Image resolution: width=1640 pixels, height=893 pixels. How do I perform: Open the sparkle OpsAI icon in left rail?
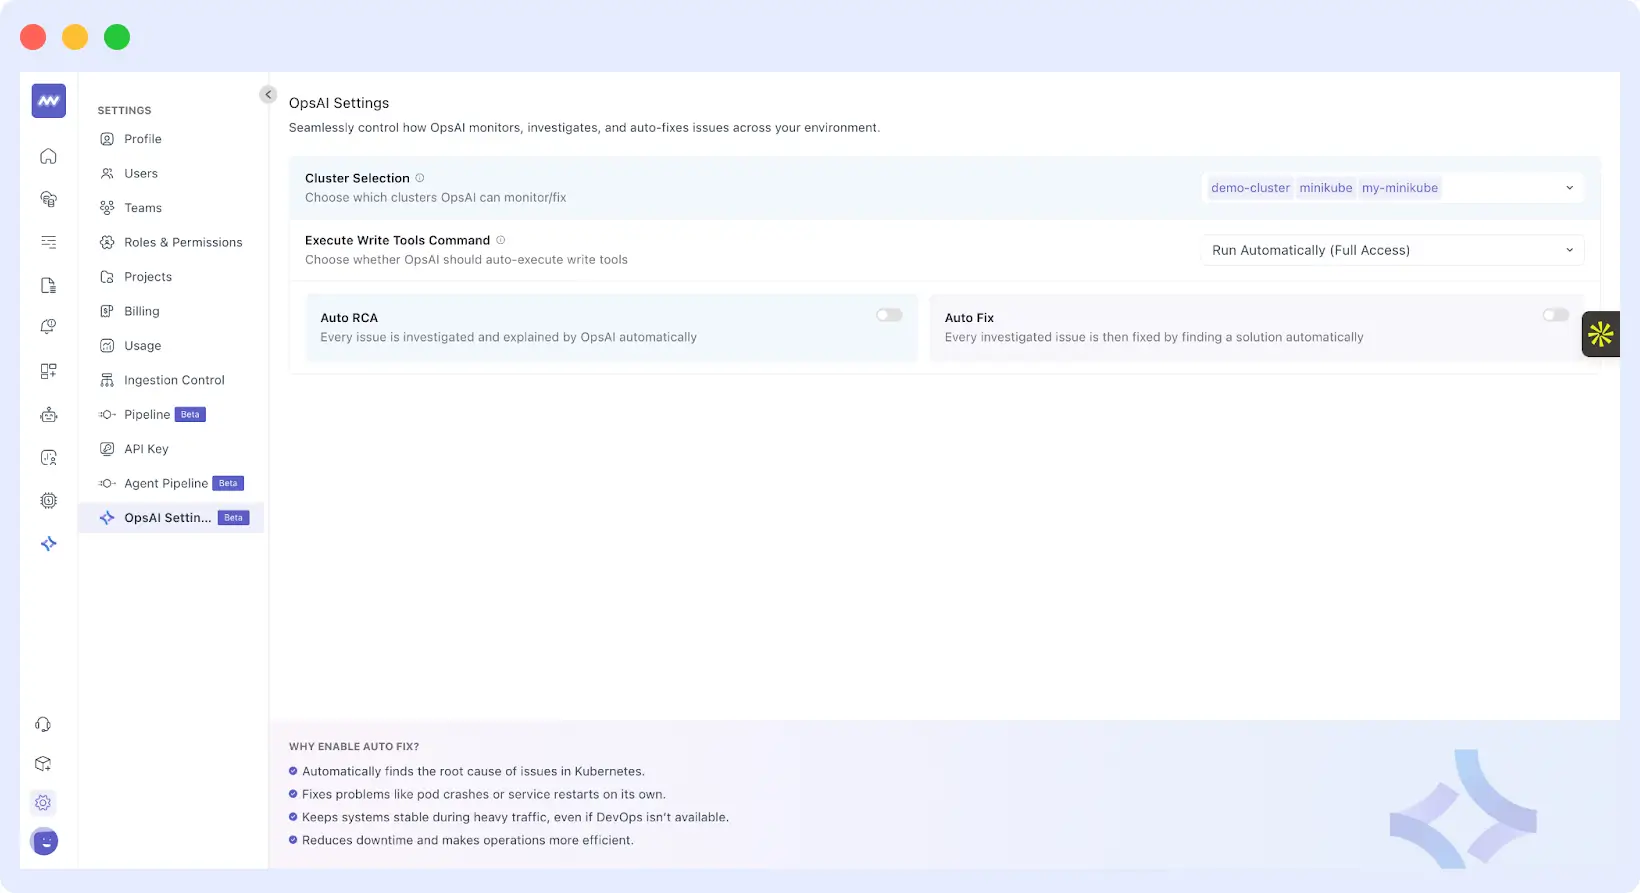point(48,544)
